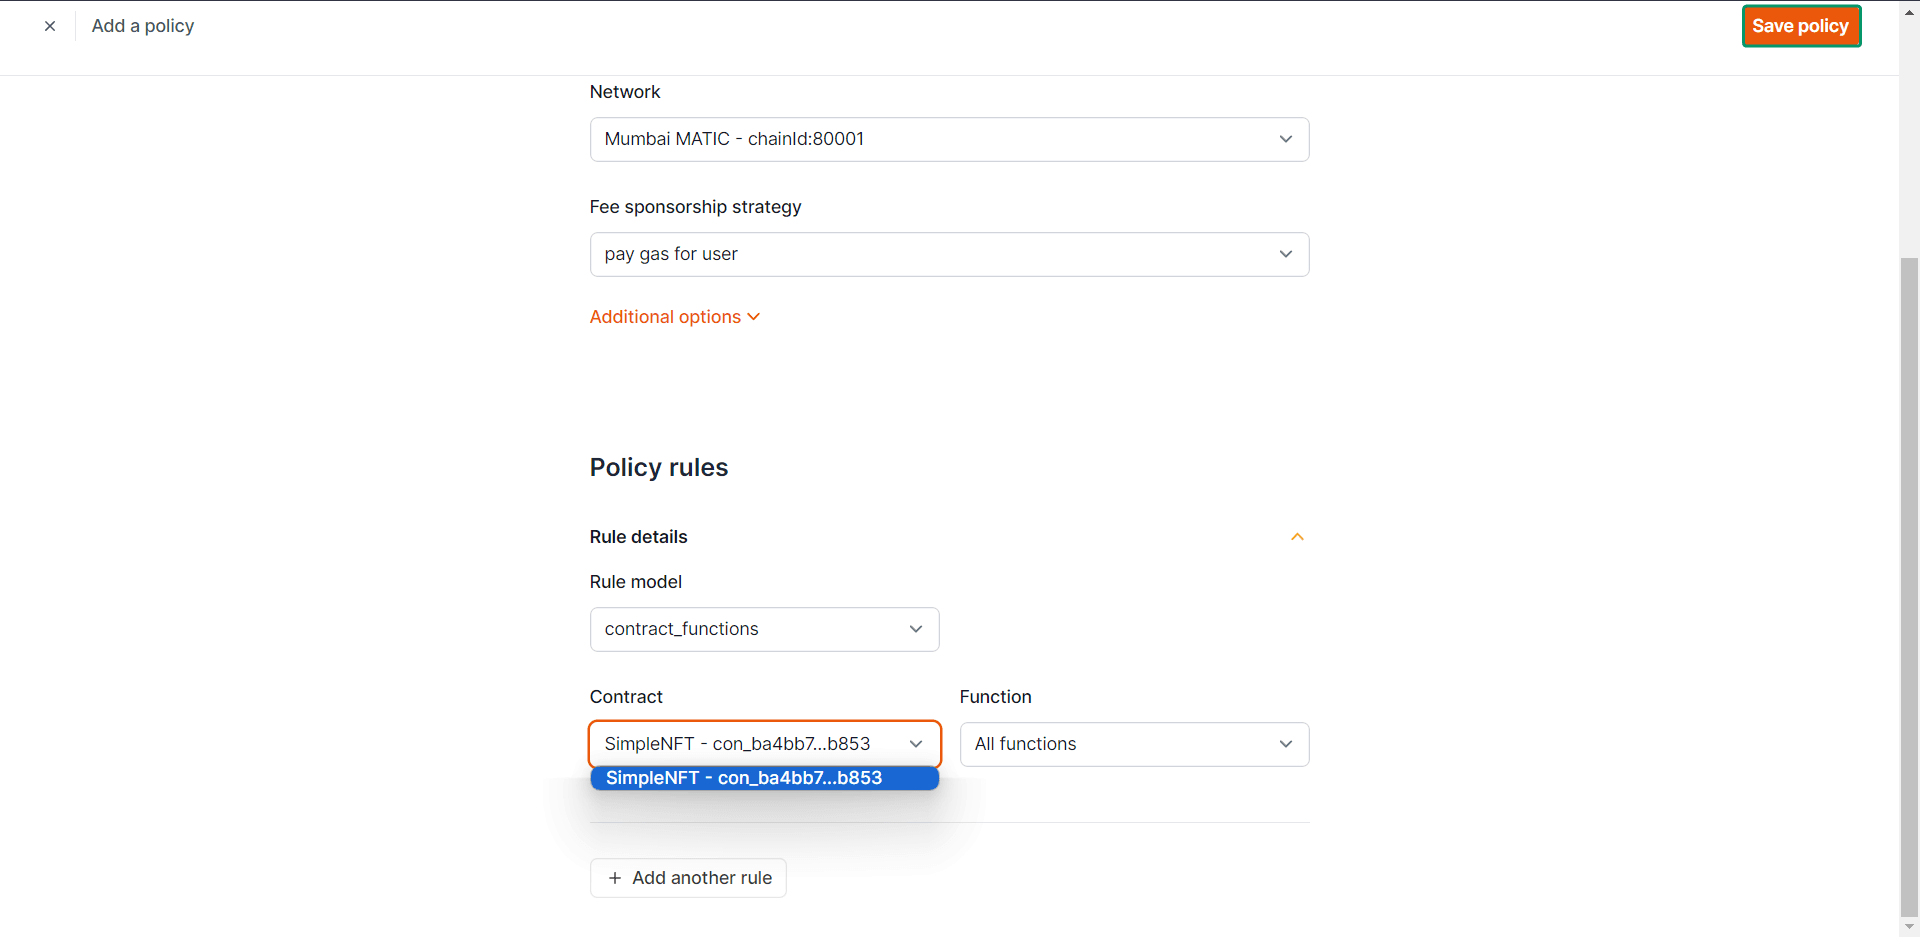Close the Add a policy dialog
This screenshot has height=937, width=1920.
[50, 26]
